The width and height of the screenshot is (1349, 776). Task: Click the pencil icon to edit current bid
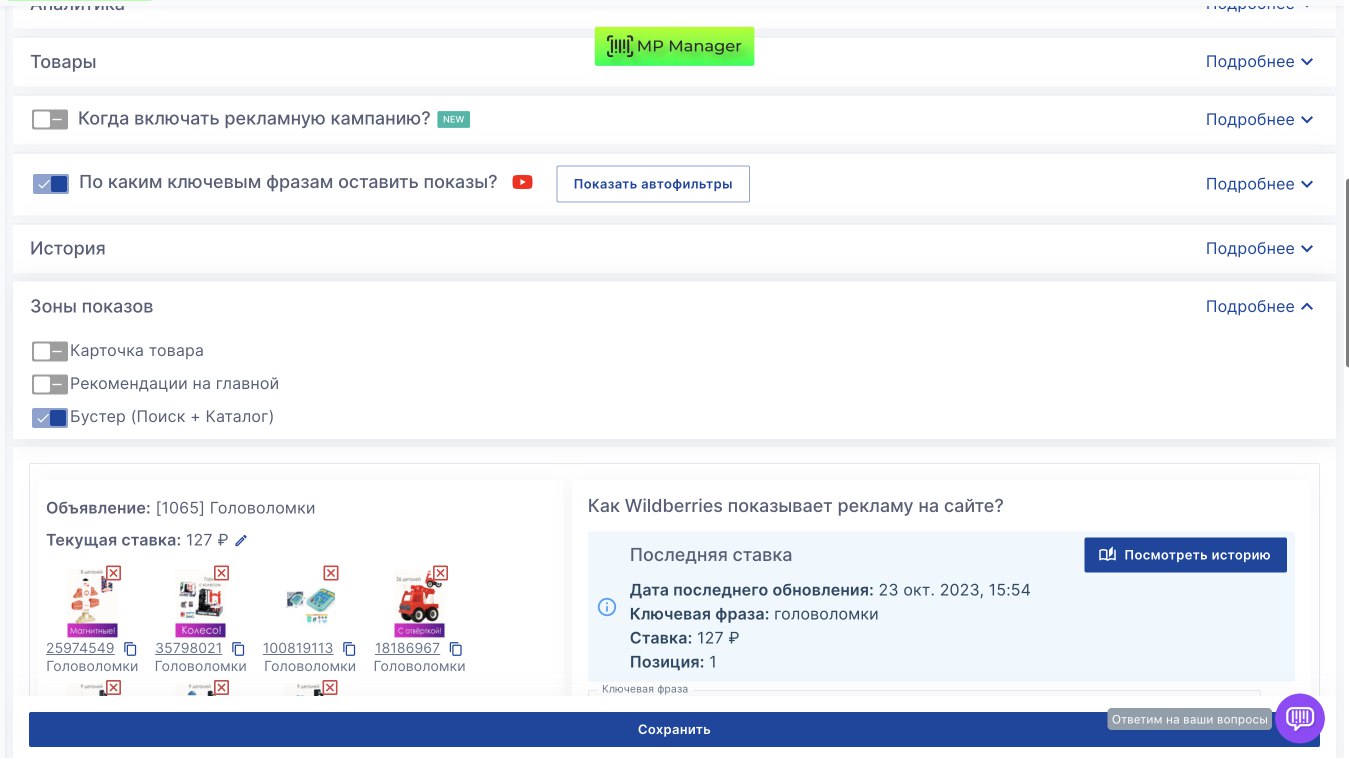241,540
